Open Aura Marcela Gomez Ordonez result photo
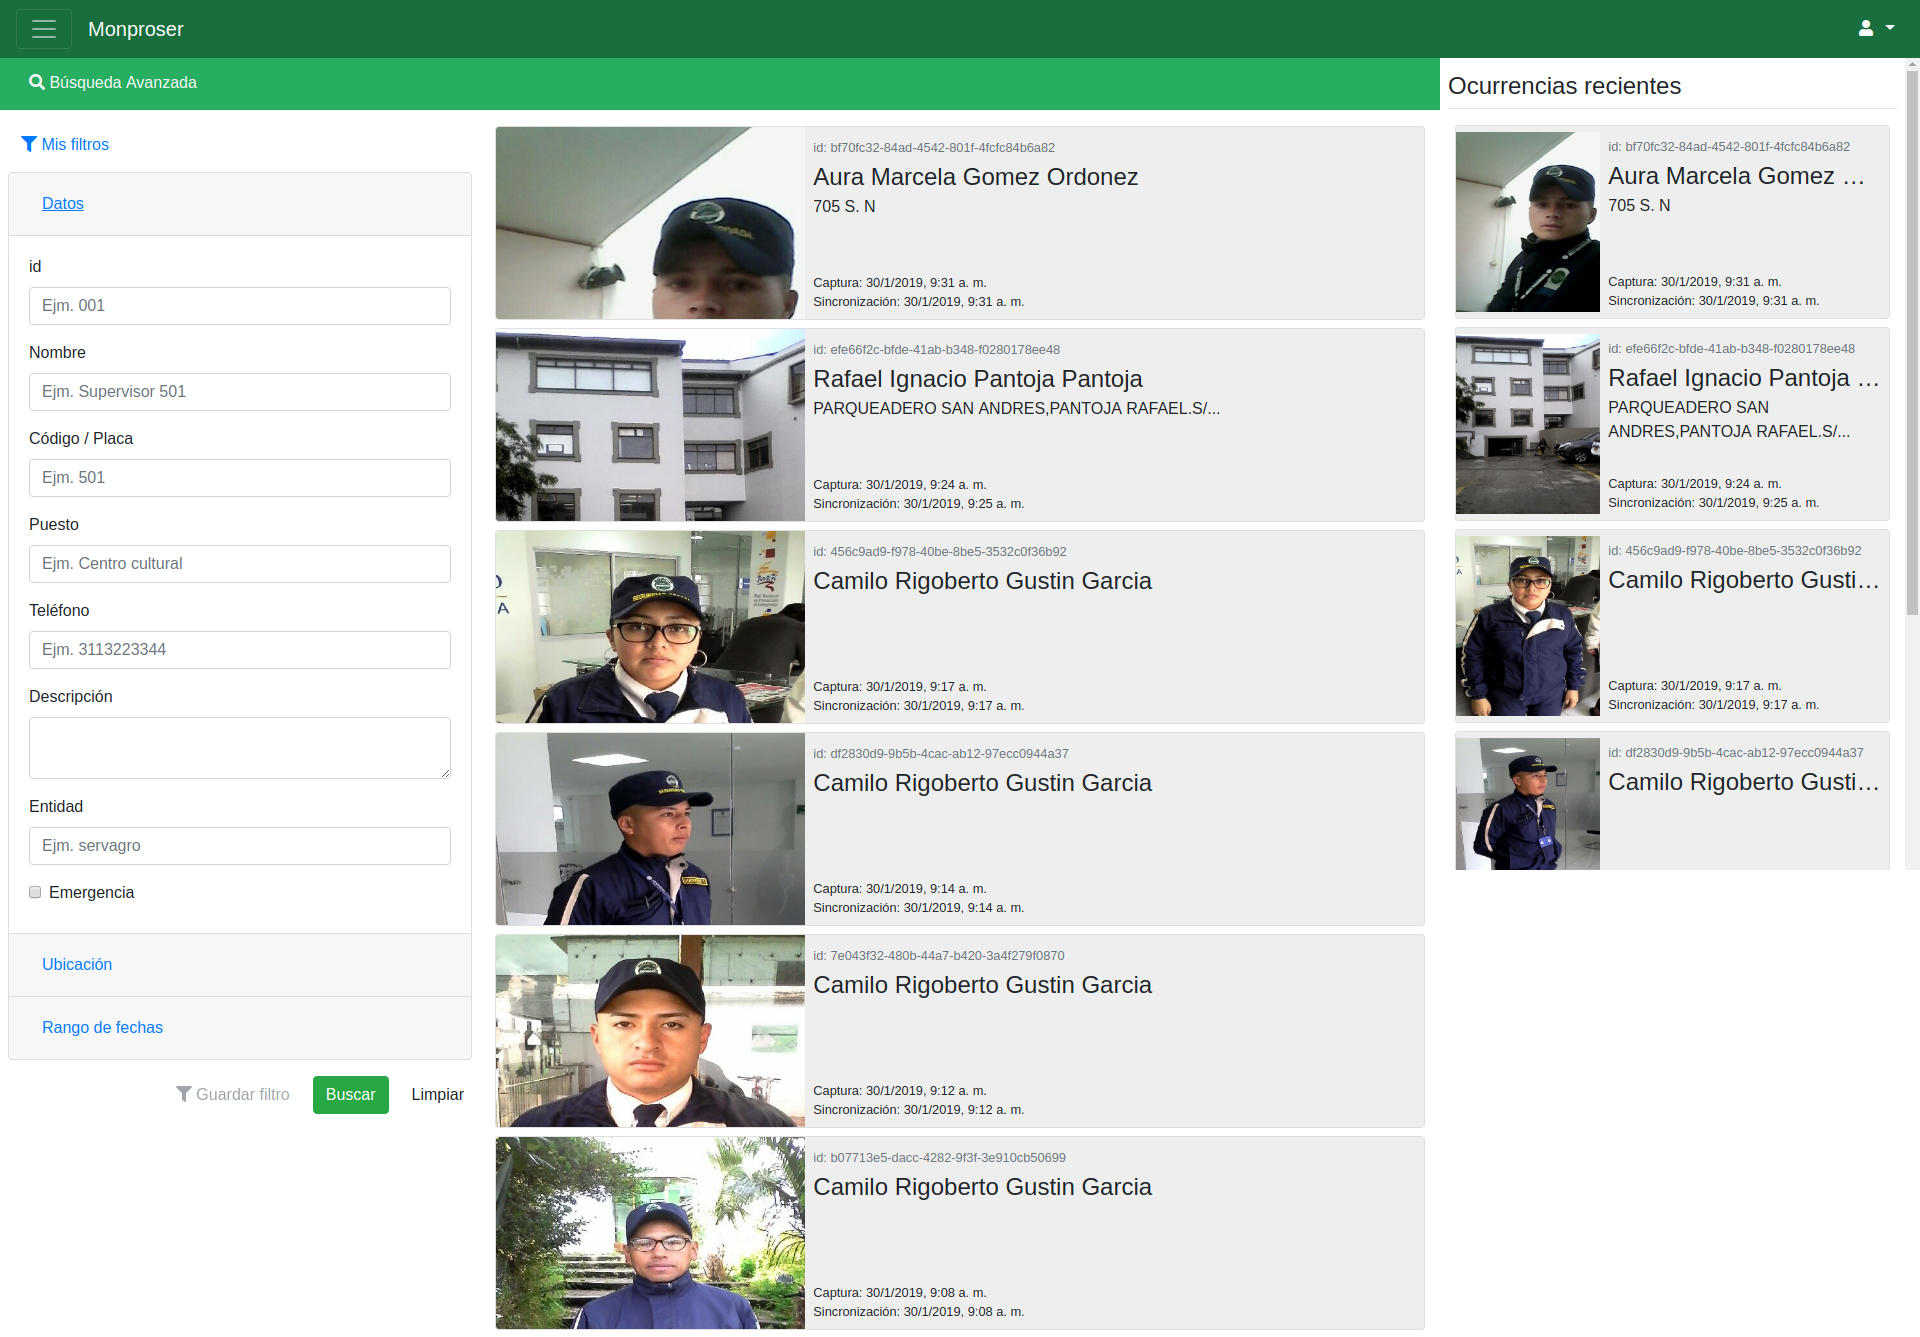1920x1337 pixels. click(650, 223)
